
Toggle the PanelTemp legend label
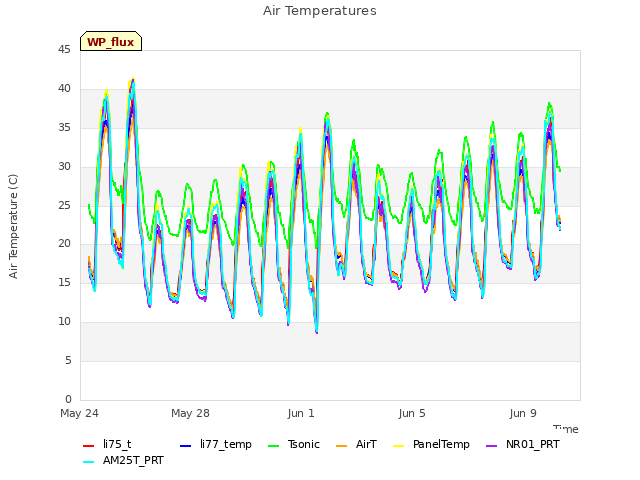click(441, 444)
